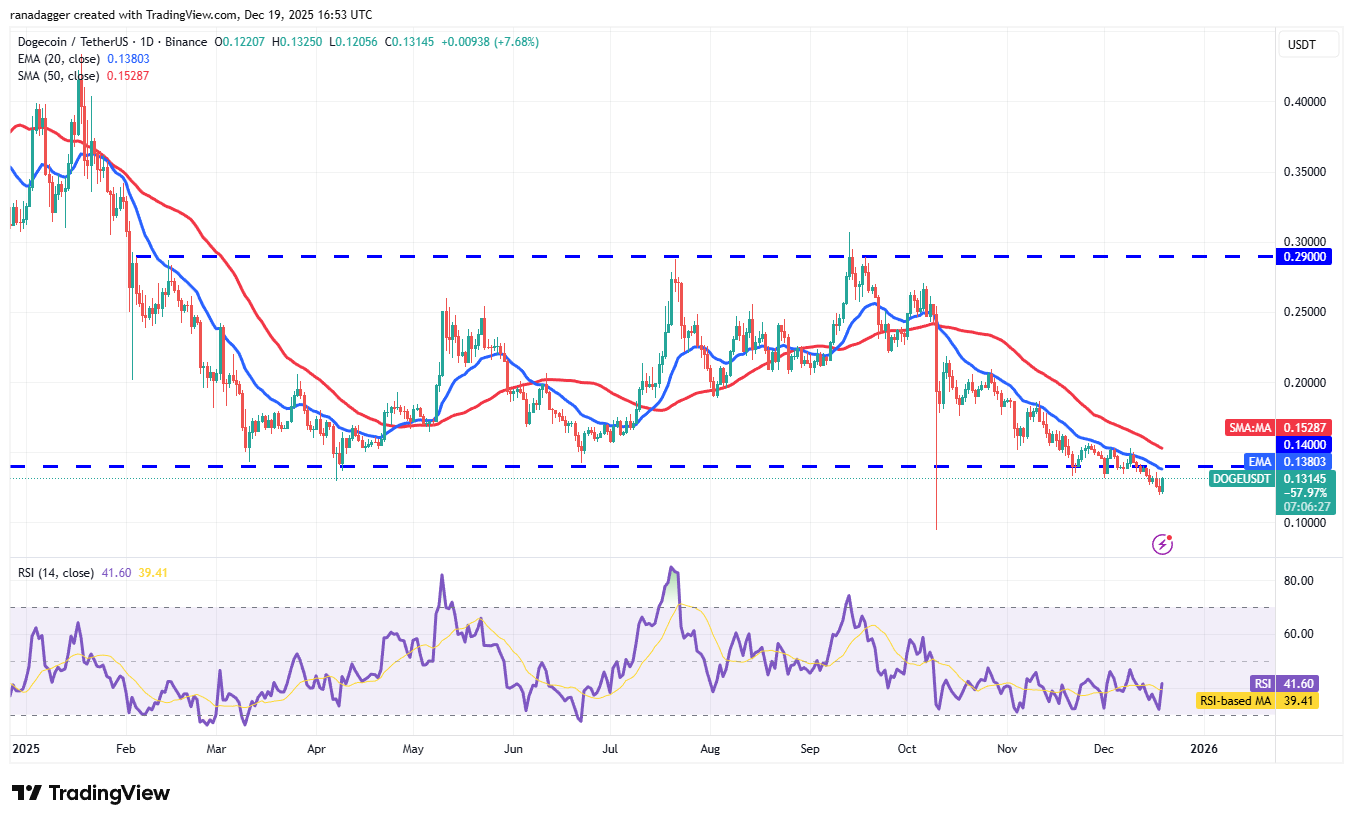This screenshot has width=1353, height=823.
Task: Click the TradingView logo
Action: click(x=90, y=793)
